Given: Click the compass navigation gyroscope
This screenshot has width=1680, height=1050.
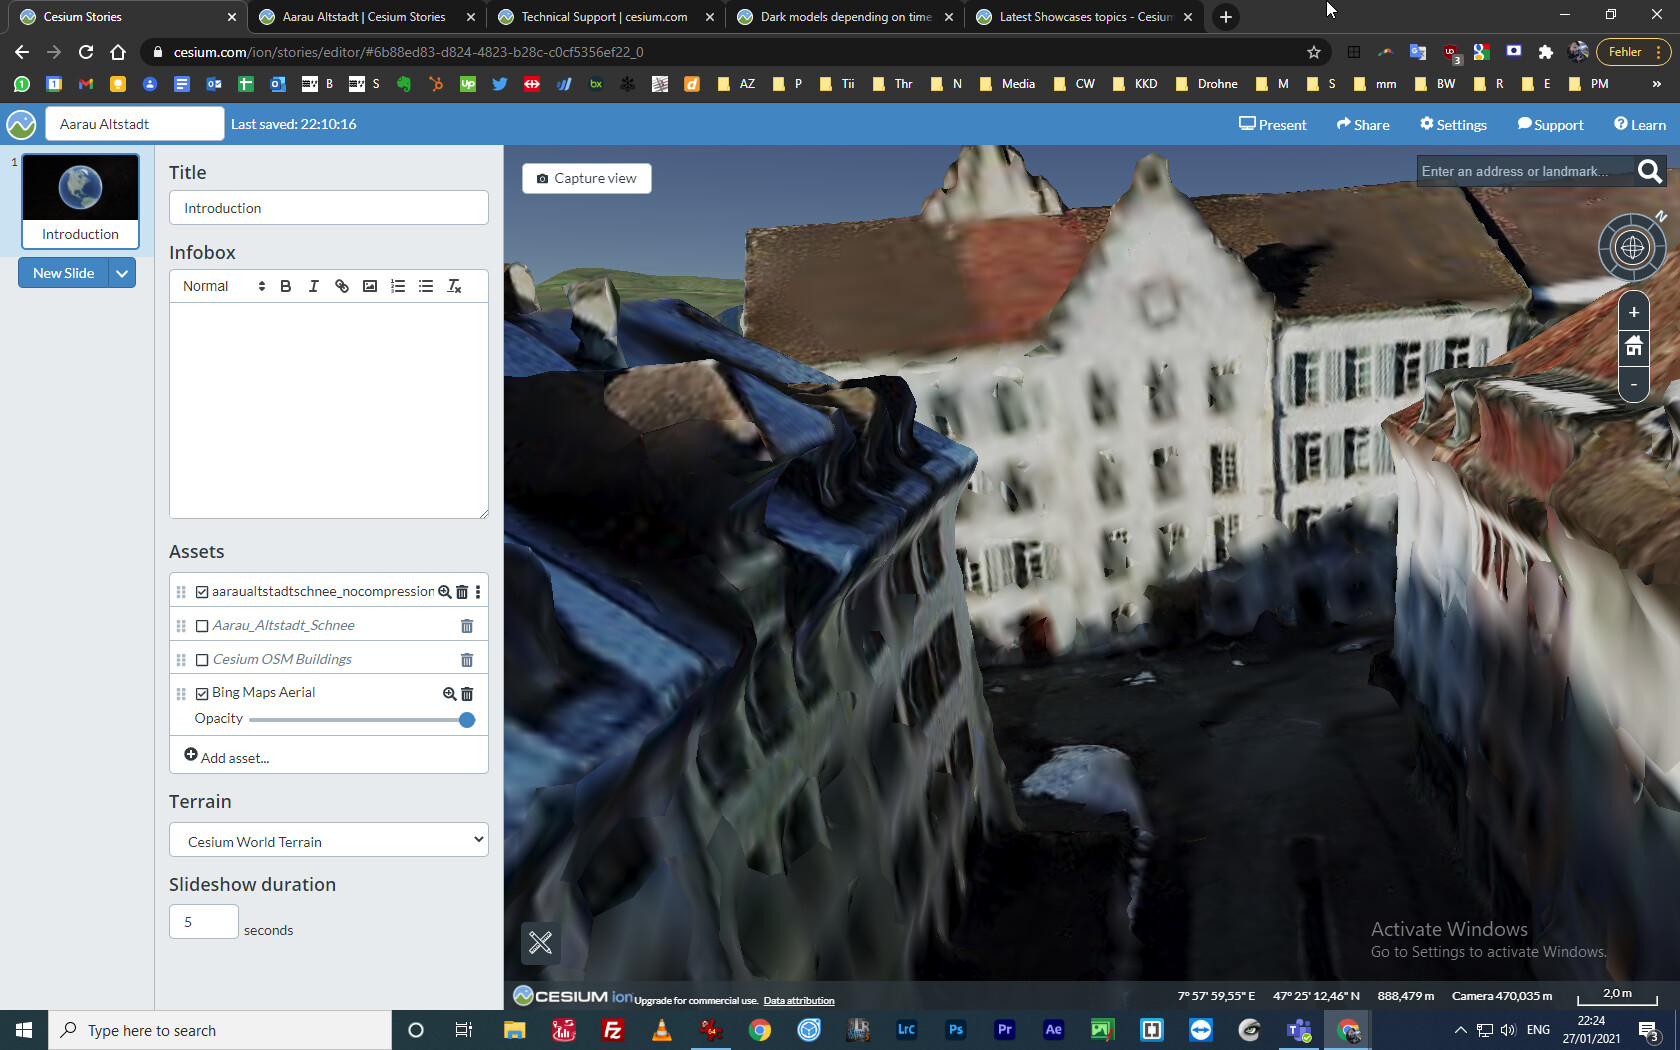Looking at the screenshot, I should (x=1632, y=247).
